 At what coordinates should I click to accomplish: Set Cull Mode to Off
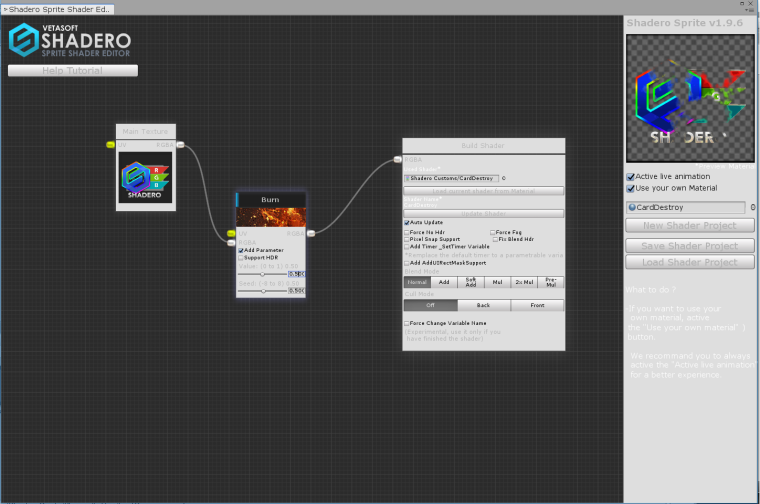tap(430, 305)
